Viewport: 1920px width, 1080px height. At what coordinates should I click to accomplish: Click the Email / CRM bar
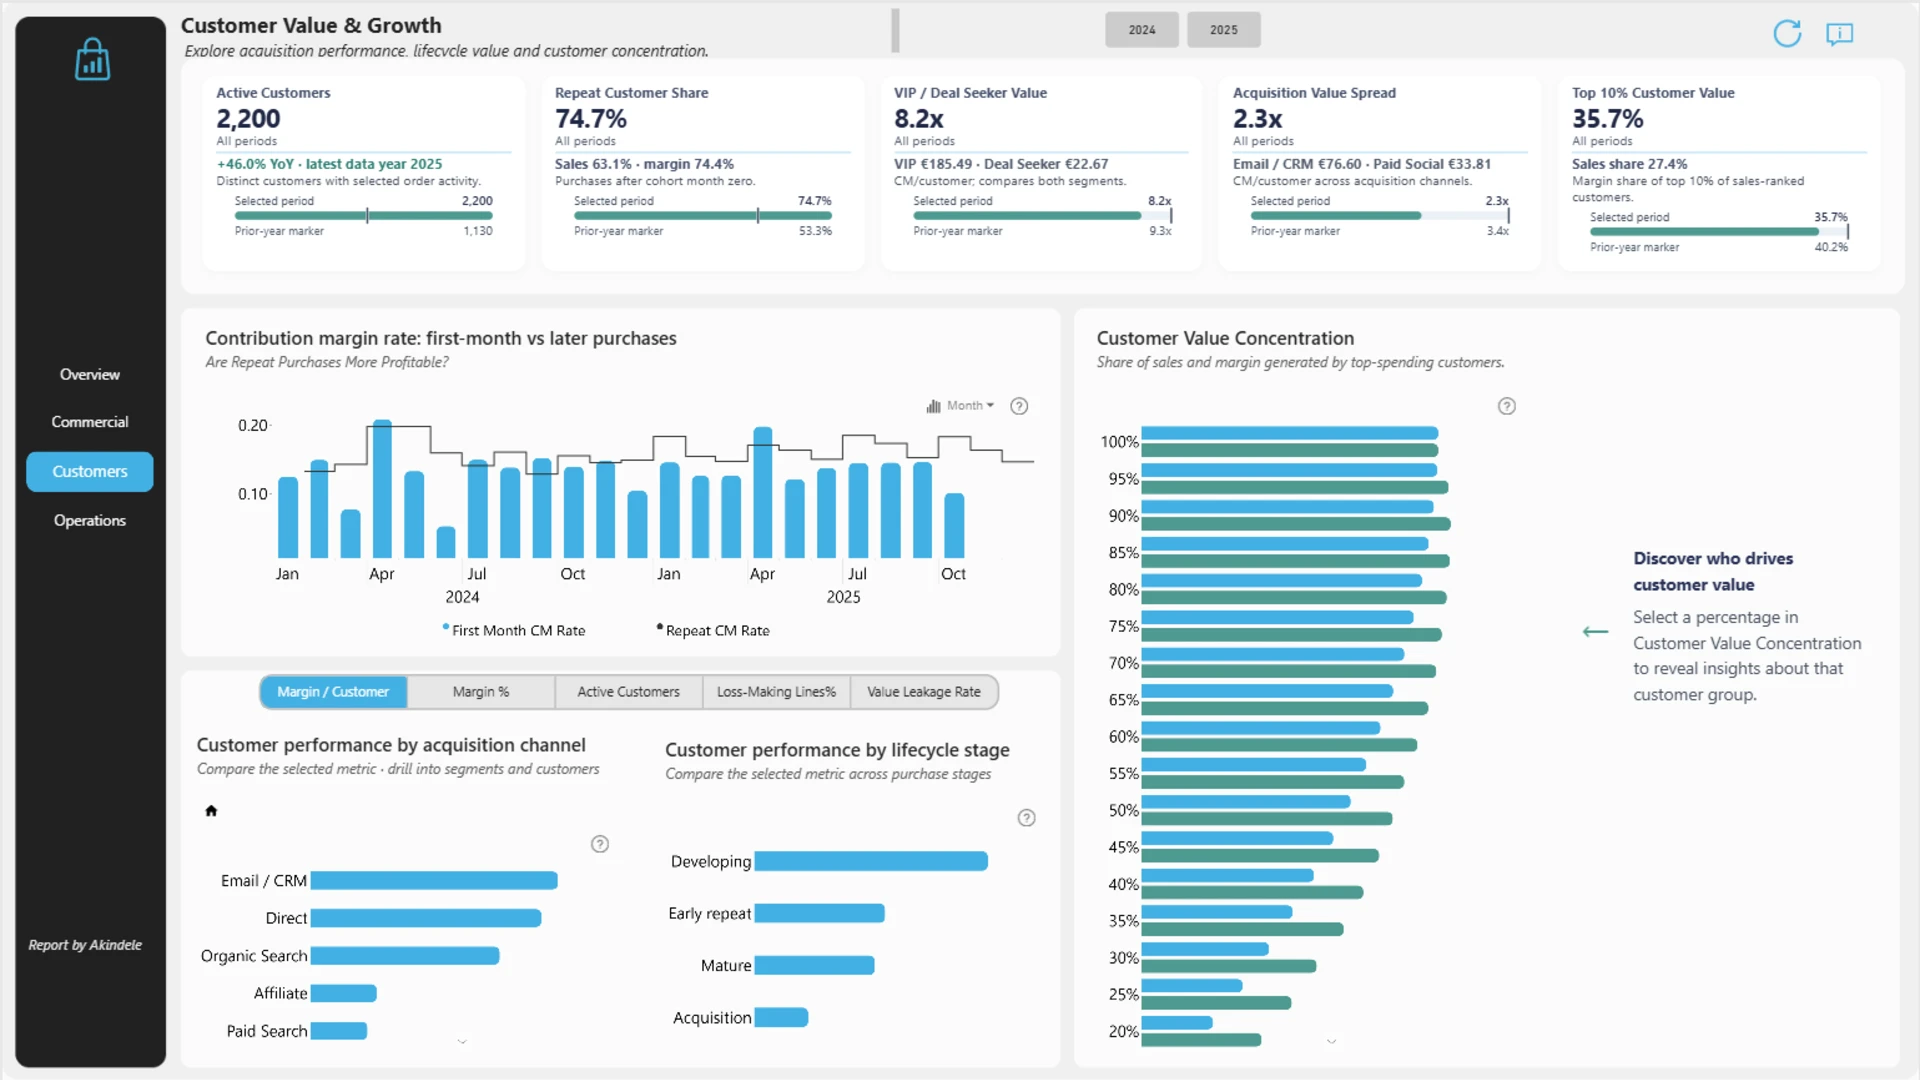point(434,880)
